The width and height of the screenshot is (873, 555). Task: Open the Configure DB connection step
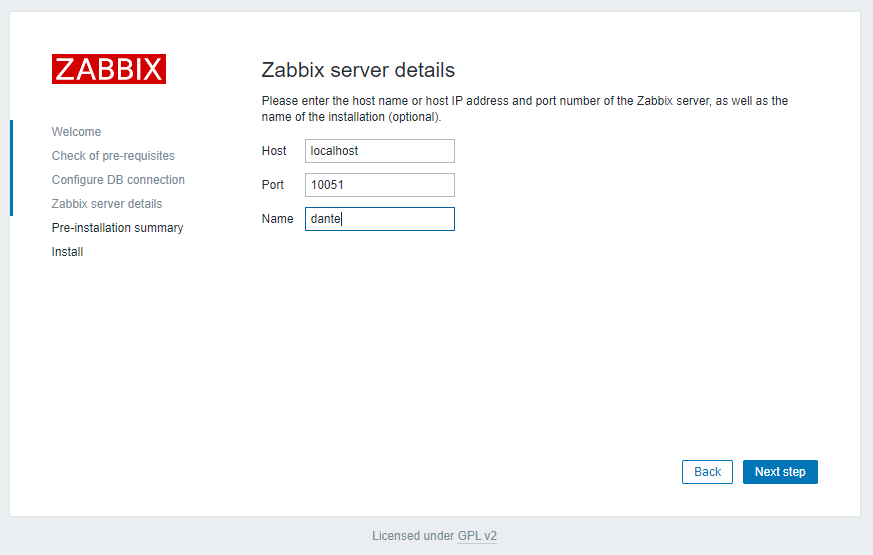click(x=118, y=180)
